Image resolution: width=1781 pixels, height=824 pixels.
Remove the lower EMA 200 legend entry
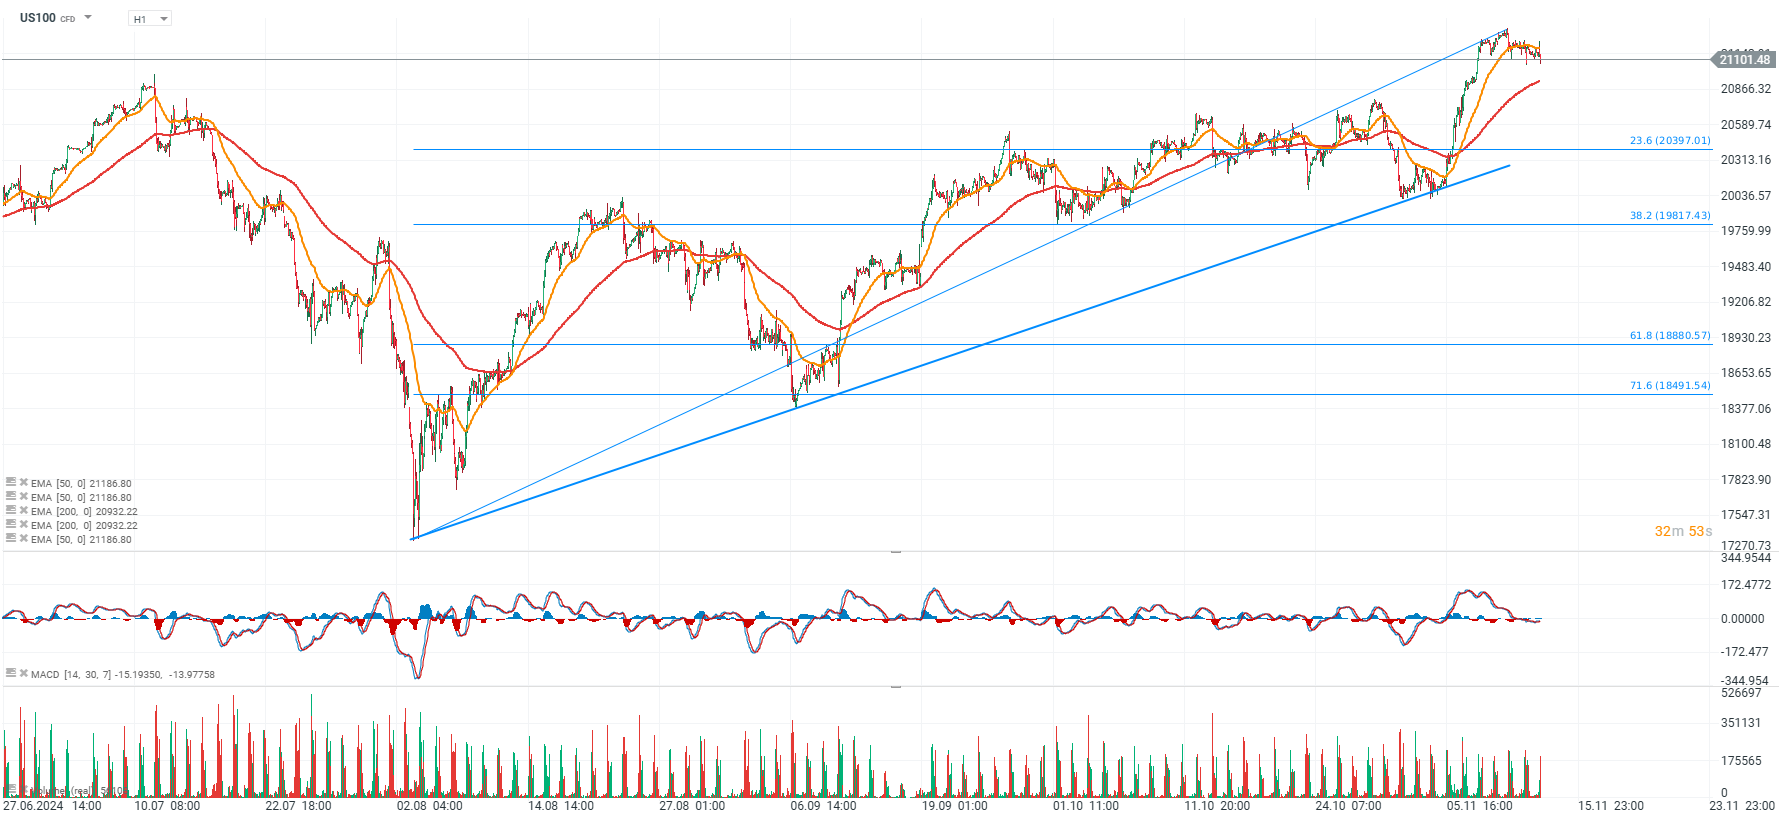(x=23, y=524)
